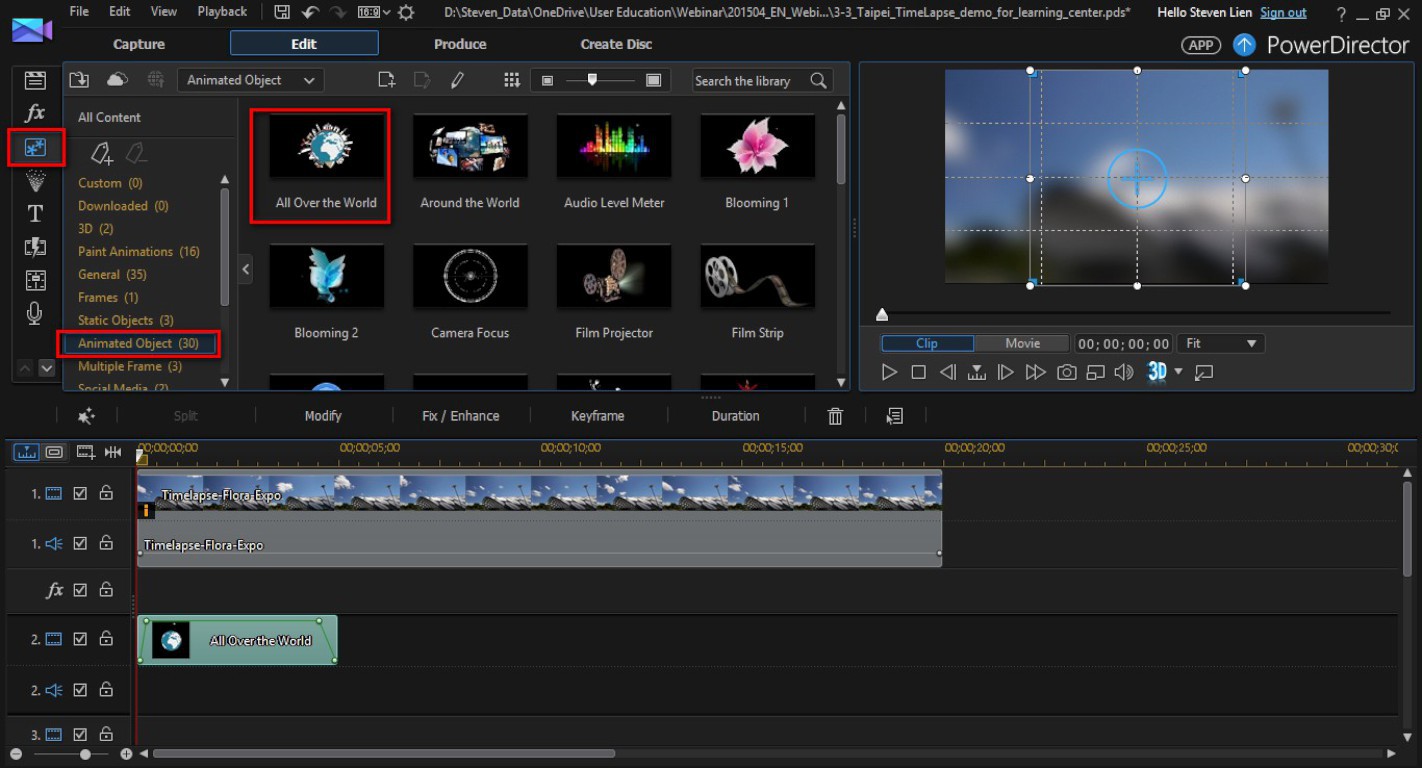Lock video track 1
Screen dimensions: 1422x768
[x=105, y=493]
